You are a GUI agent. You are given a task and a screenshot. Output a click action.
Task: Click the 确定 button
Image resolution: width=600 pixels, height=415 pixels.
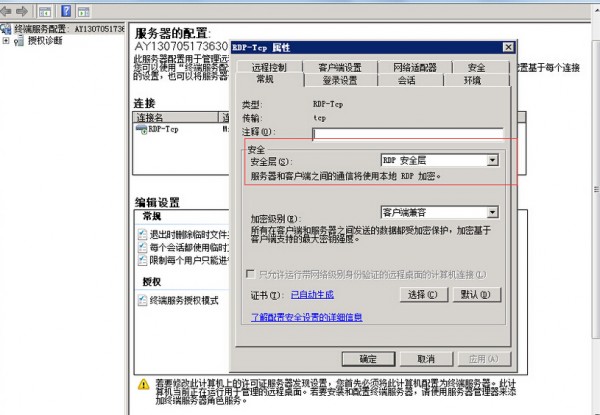[368, 358]
